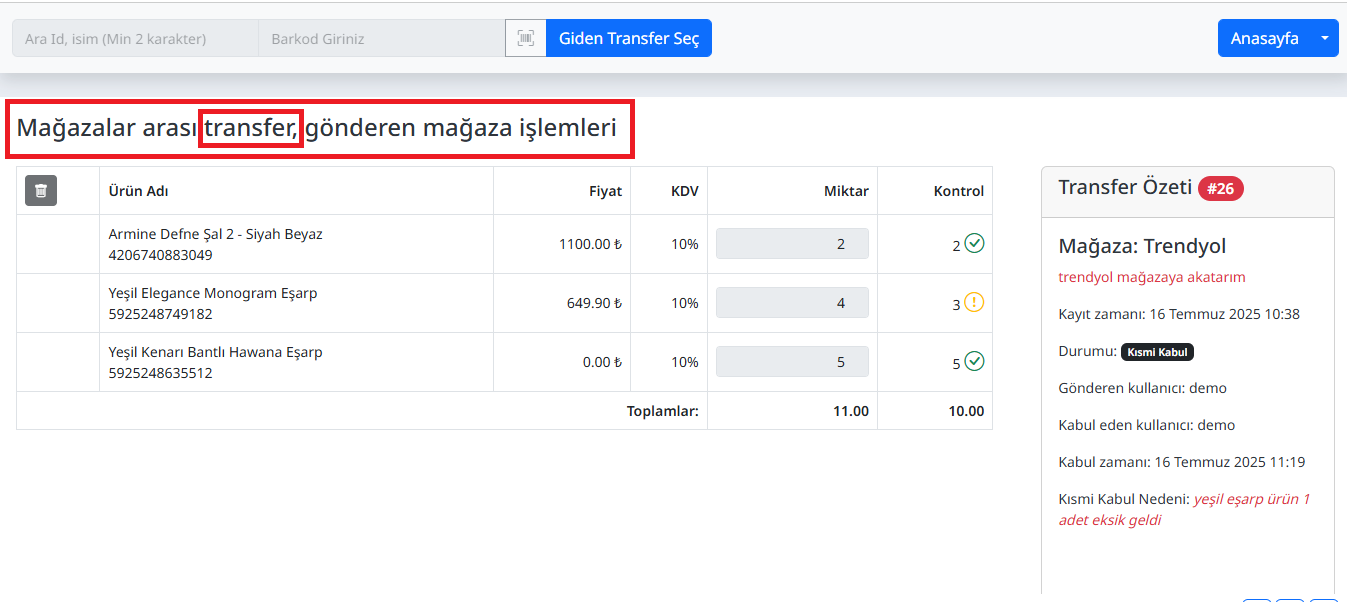Open the Giden Transfer Seç selector
Image resolution: width=1347 pixels, height=602 pixels.
[628, 37]
